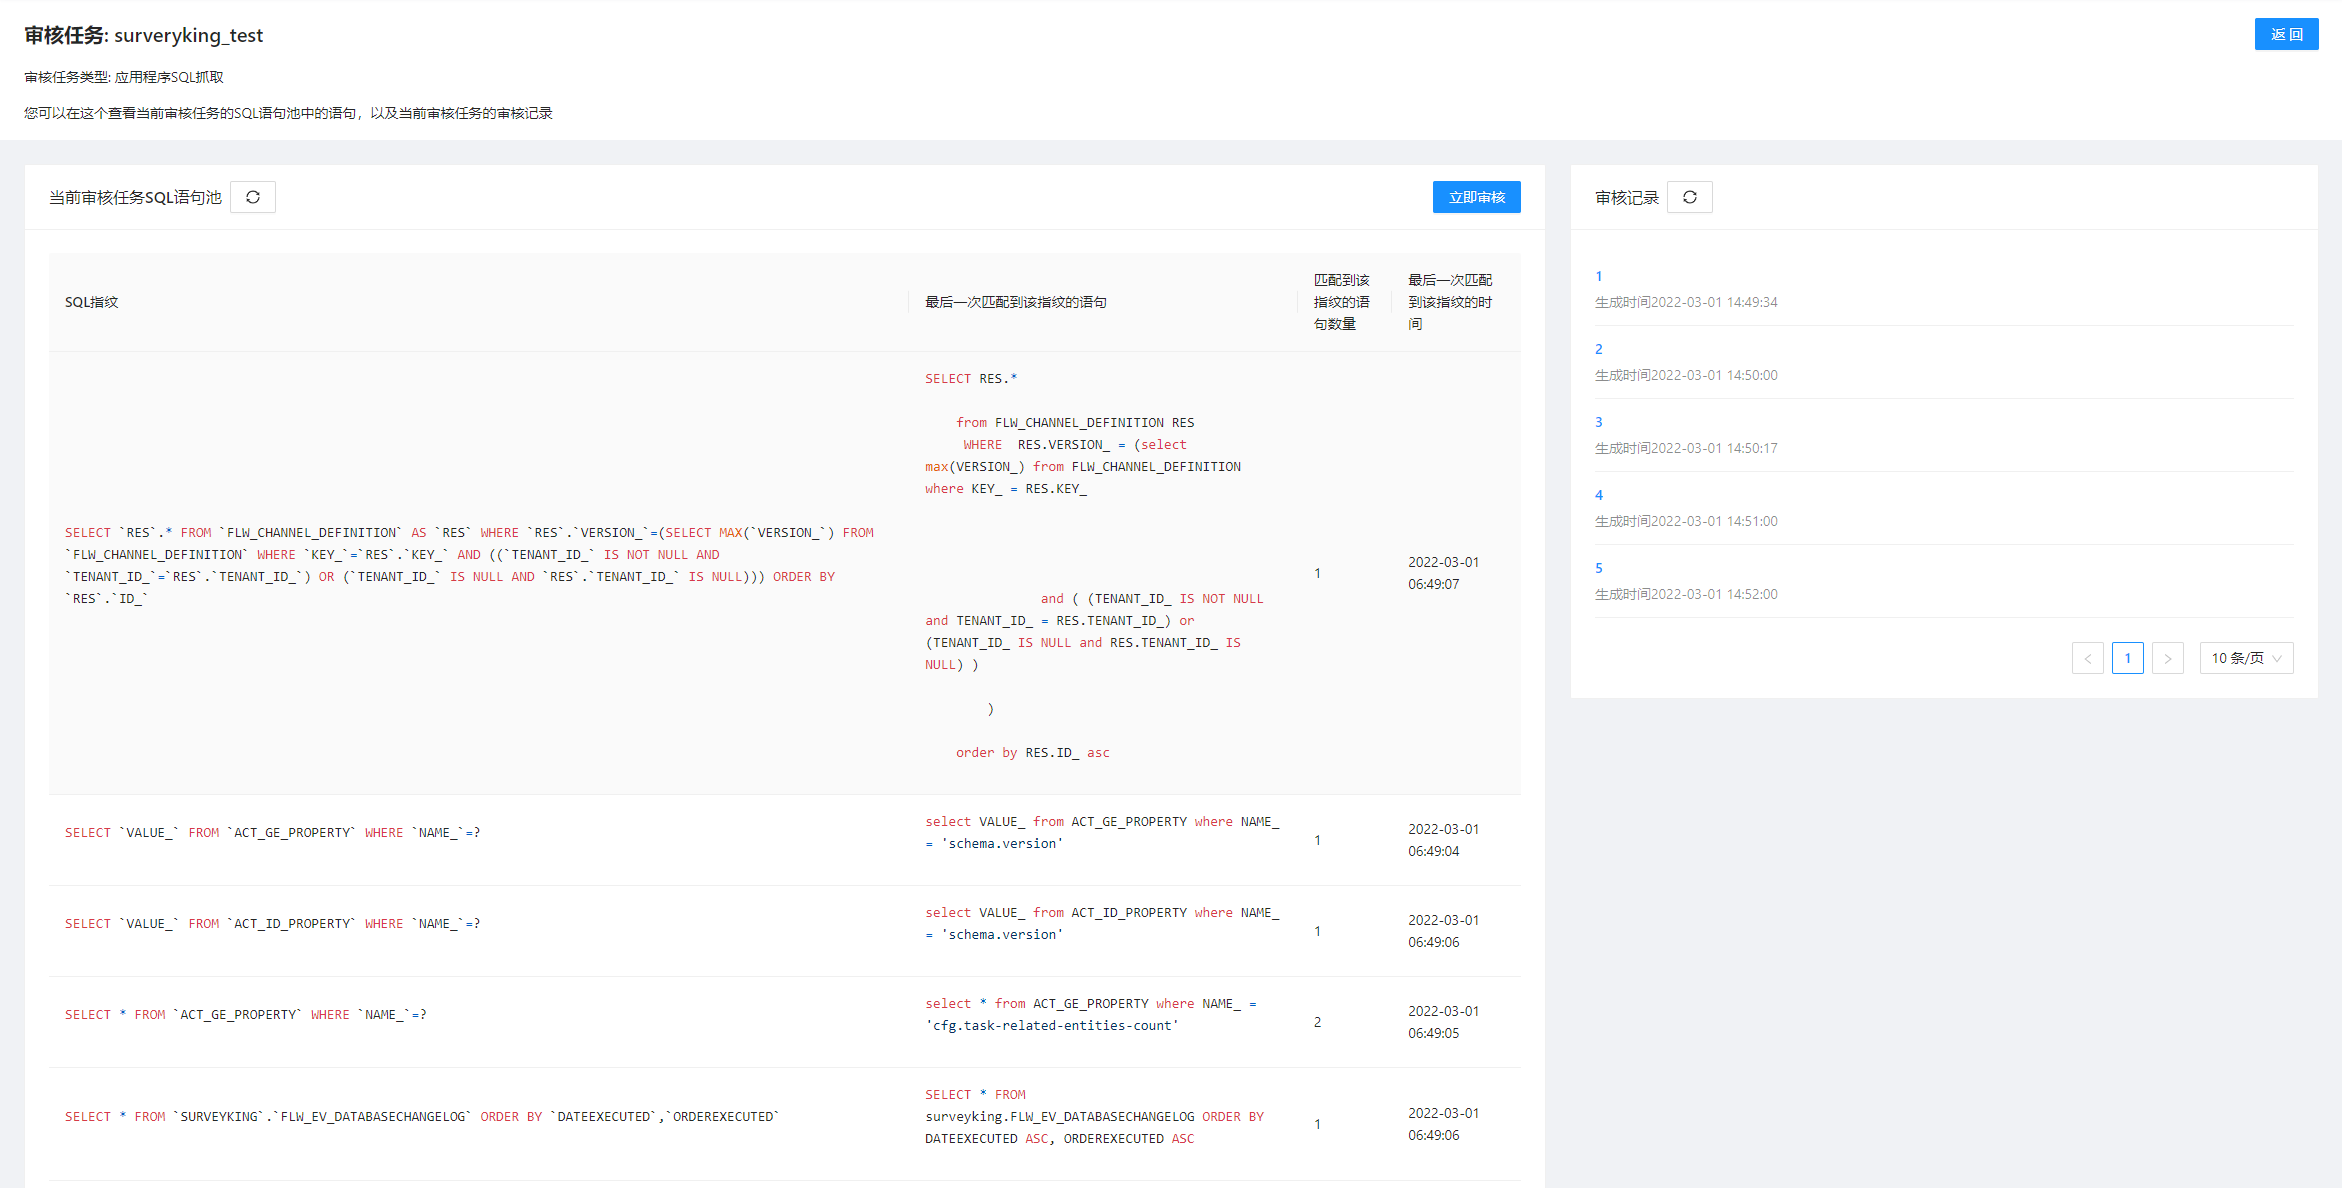Open audit record 5
Image resolution: width=2342 pixels, height=1188 pixels.
(x=1598, y=568)
